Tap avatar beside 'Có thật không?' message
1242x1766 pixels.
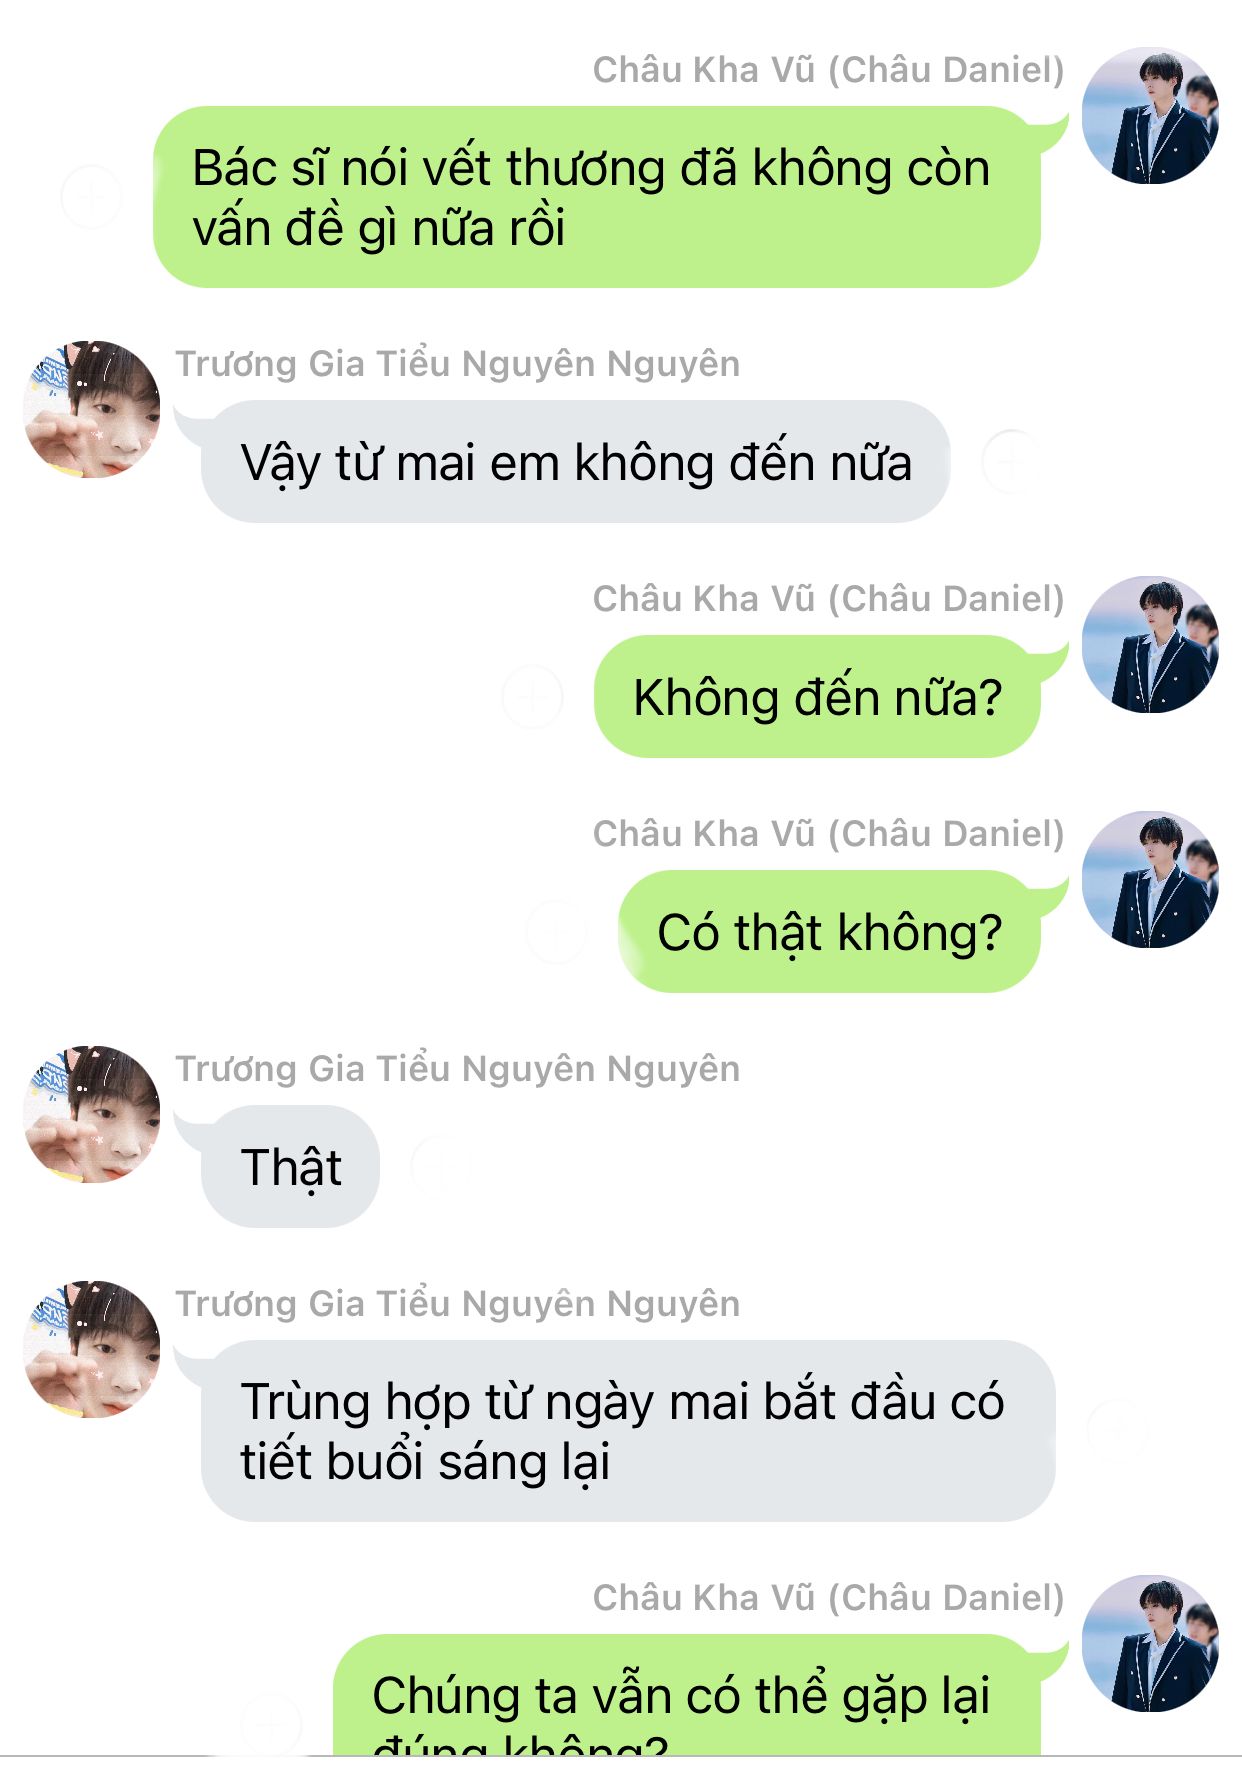click(x=1151, y=879)
